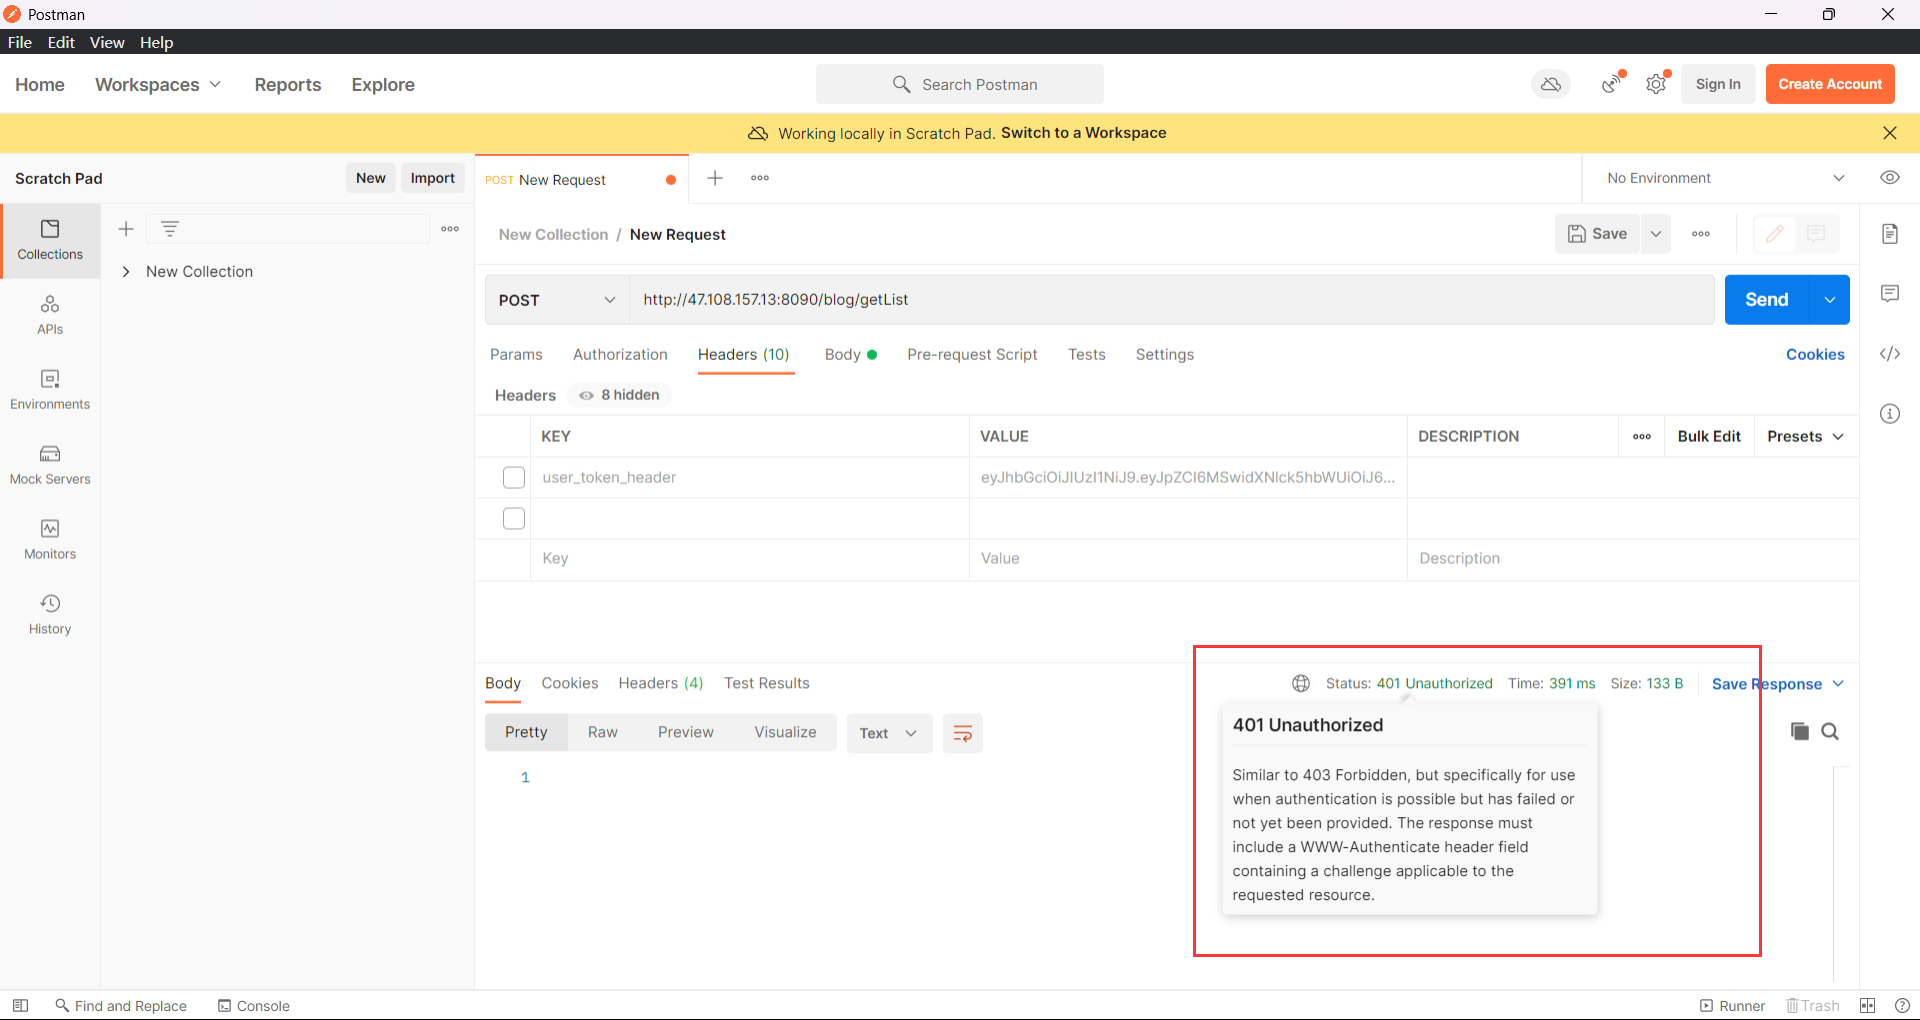The image size is (1920, 1020).
Task: Toggle two pane view icon in status bar
Action: (x=1867, y=1006)
